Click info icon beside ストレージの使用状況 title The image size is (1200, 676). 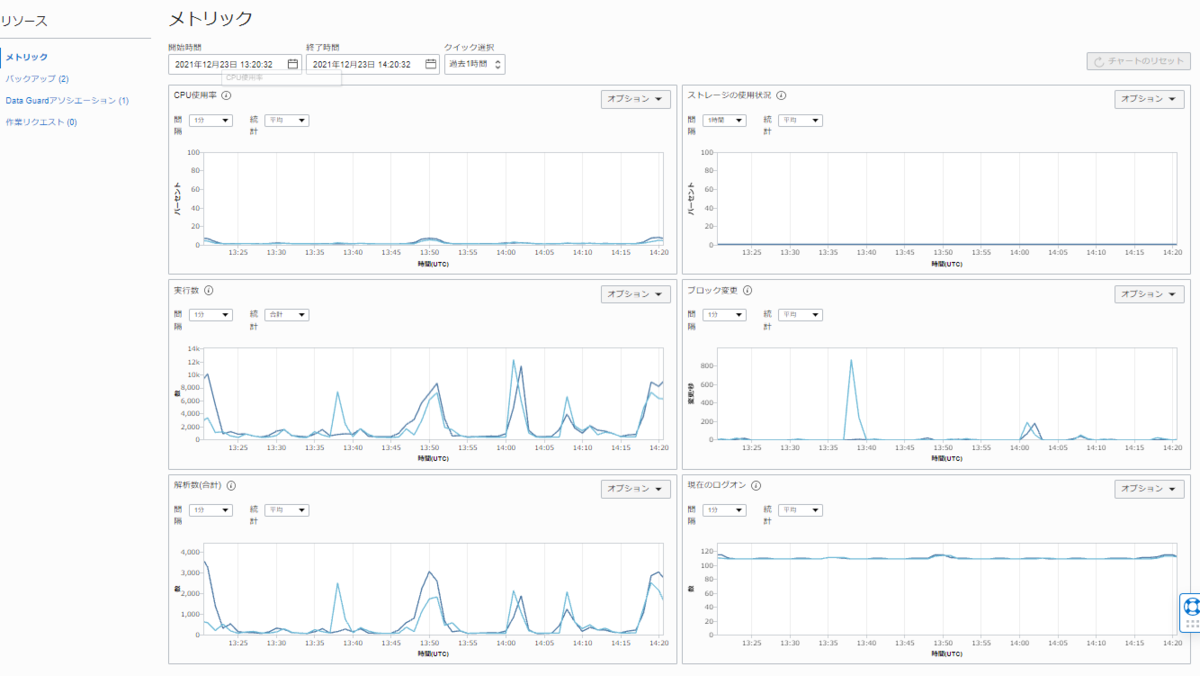(781, 96)
